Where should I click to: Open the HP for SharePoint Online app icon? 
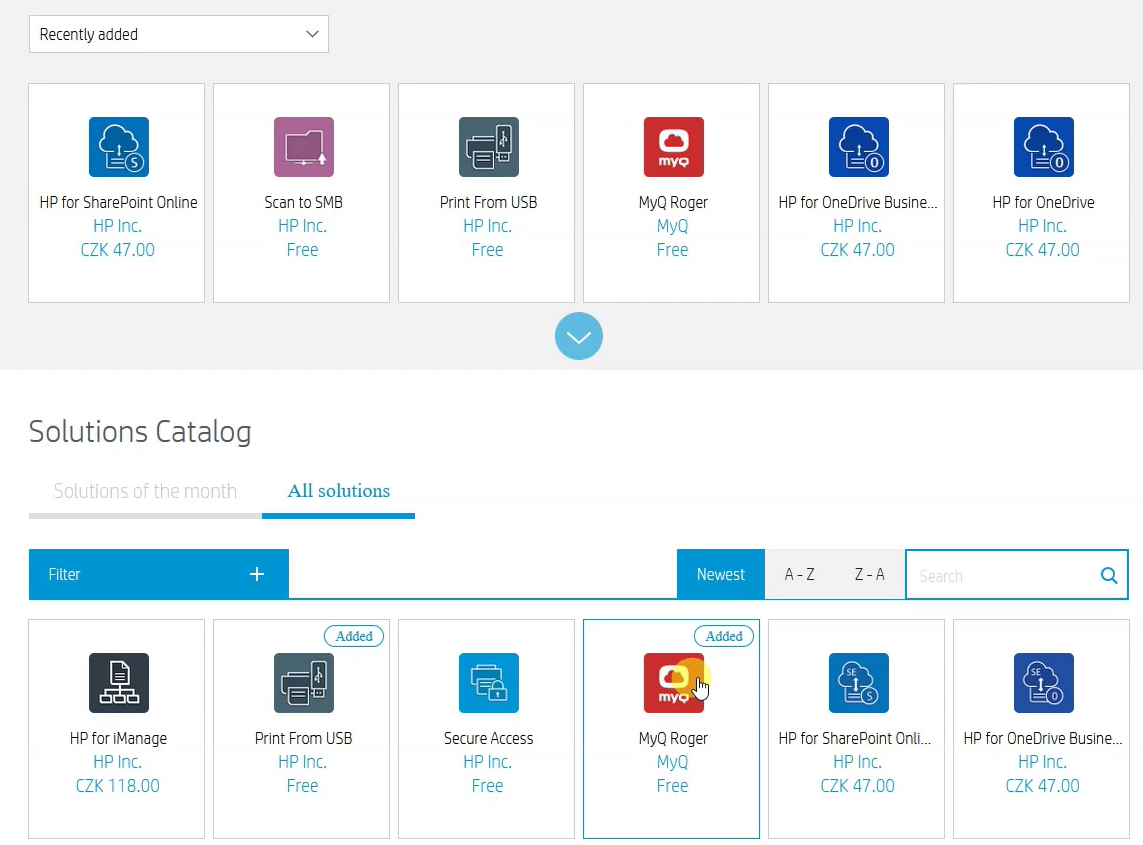coord(116,146)
